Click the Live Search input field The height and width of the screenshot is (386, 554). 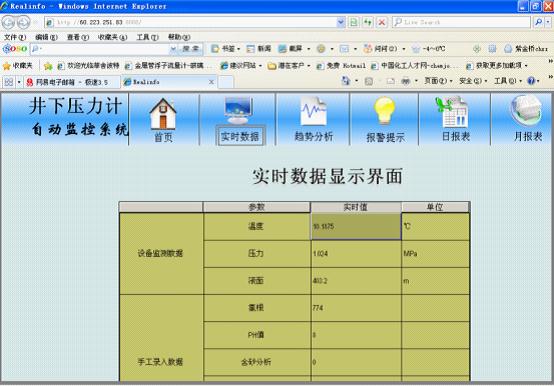click(461, 22)
